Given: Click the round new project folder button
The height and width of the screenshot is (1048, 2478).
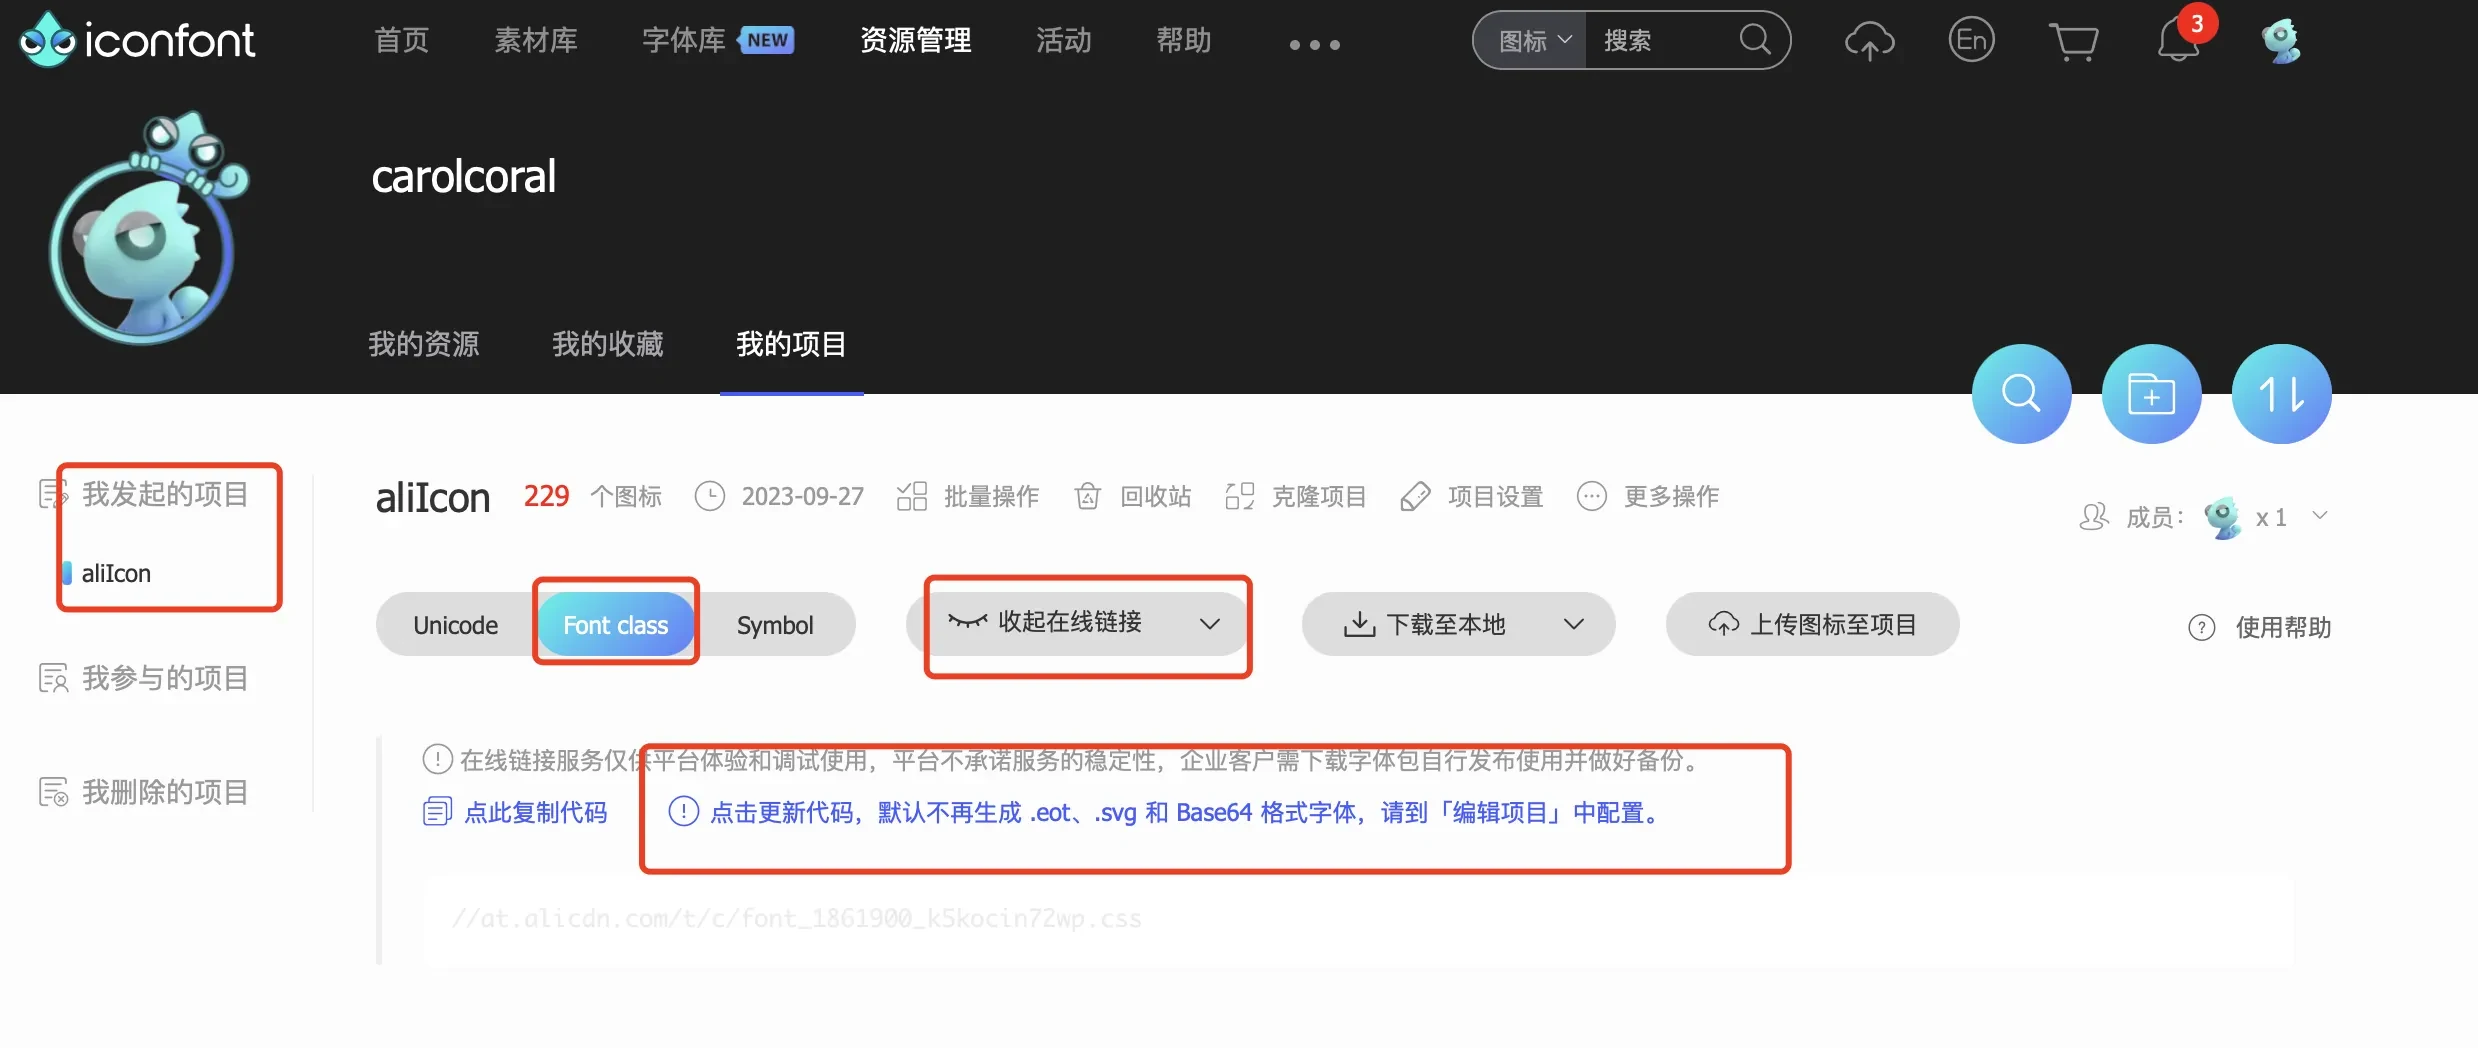Looking at the screenshot, I should (x=2151, y=394).
